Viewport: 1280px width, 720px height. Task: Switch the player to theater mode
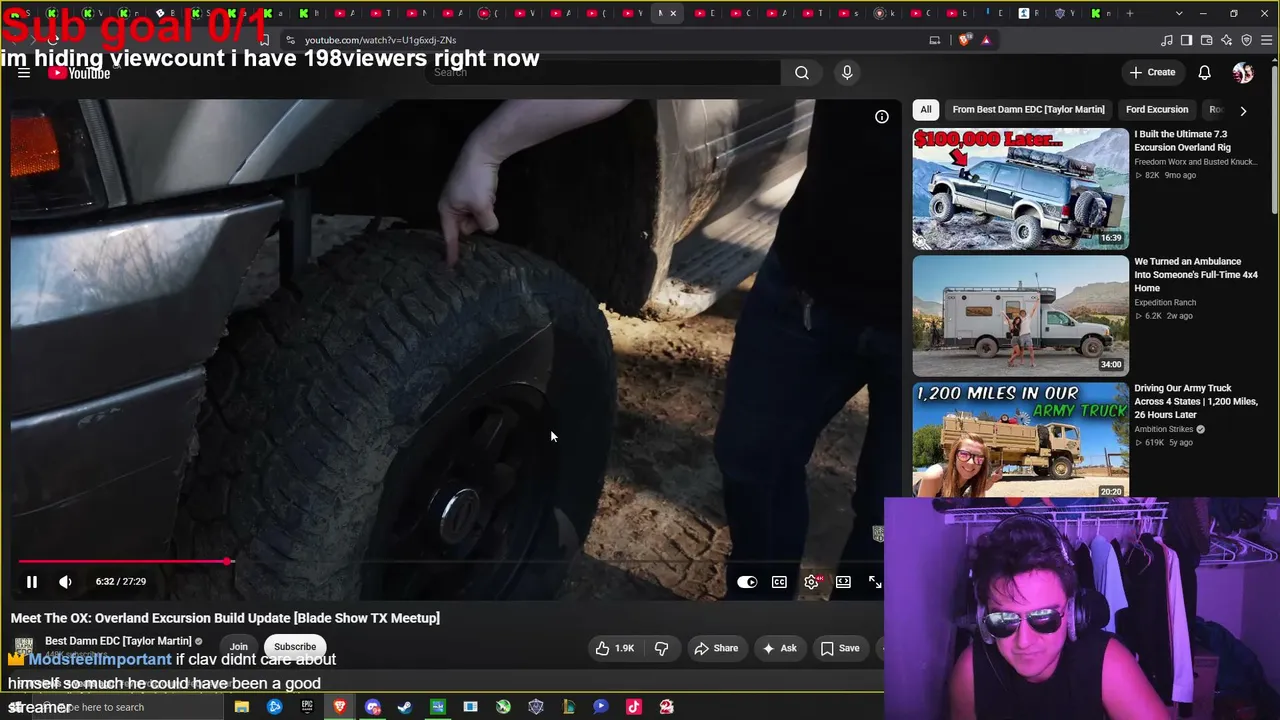[843, 582]
